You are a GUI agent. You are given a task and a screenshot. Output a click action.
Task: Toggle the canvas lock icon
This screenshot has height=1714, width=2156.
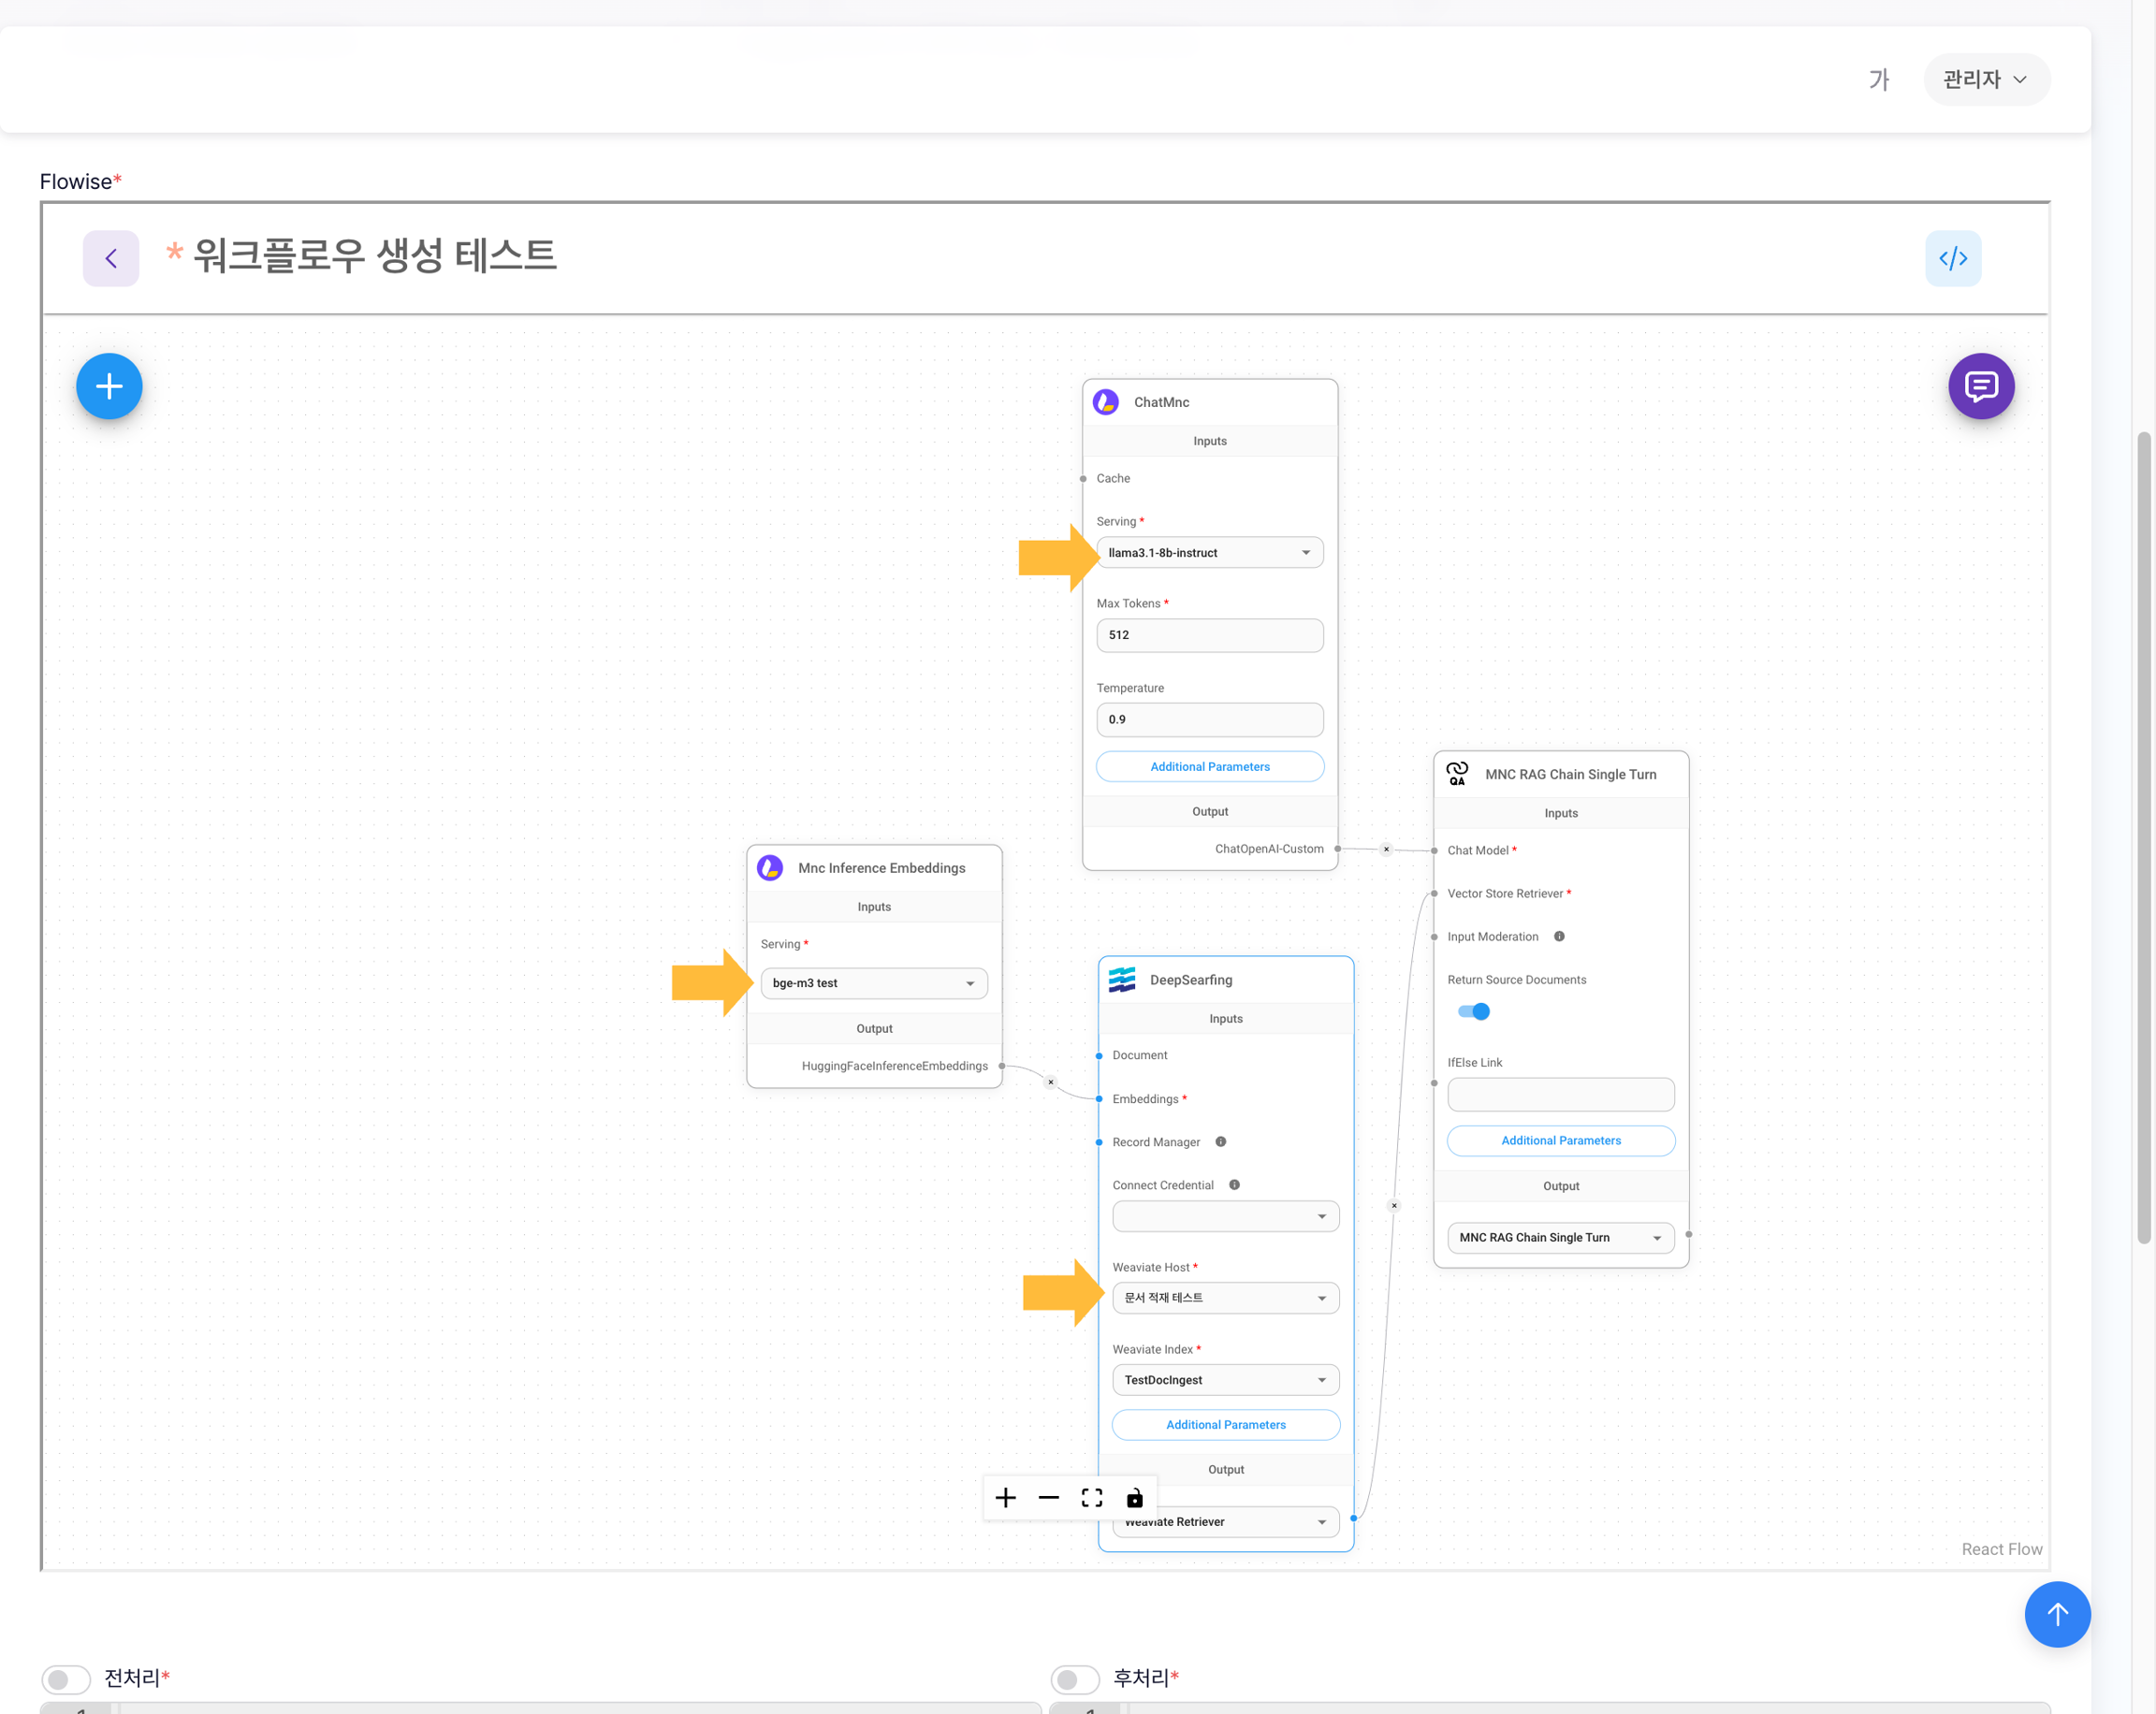point(1134,1497)
